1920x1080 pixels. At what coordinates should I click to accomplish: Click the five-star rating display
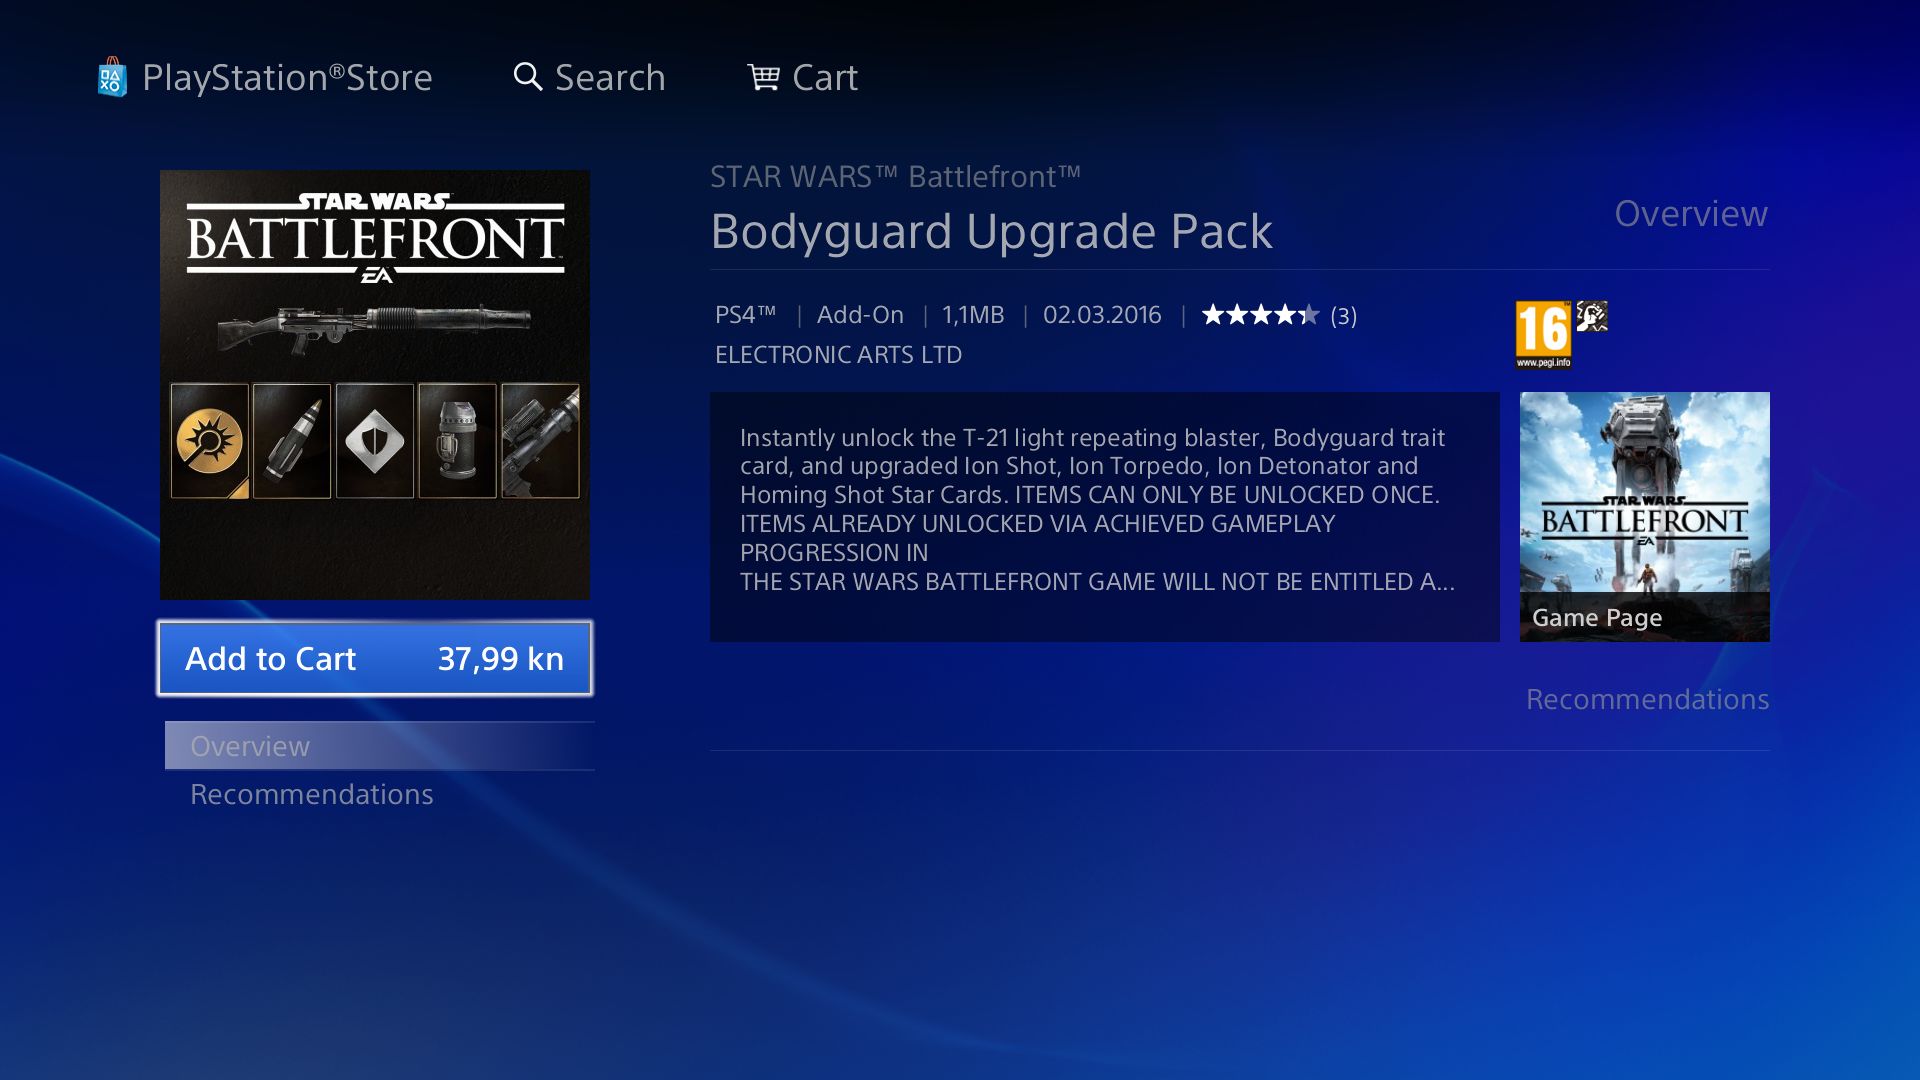click(1260, 315)
